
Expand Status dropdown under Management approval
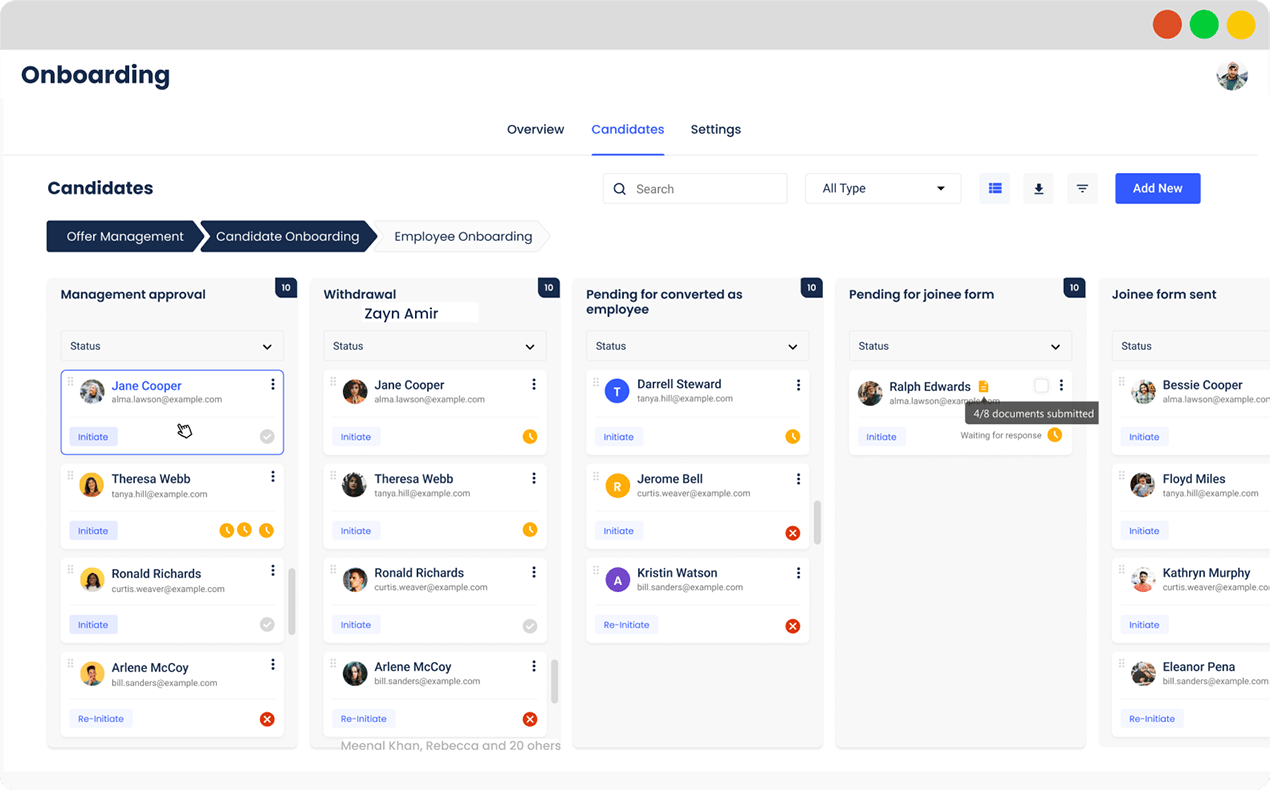(172, 346)
